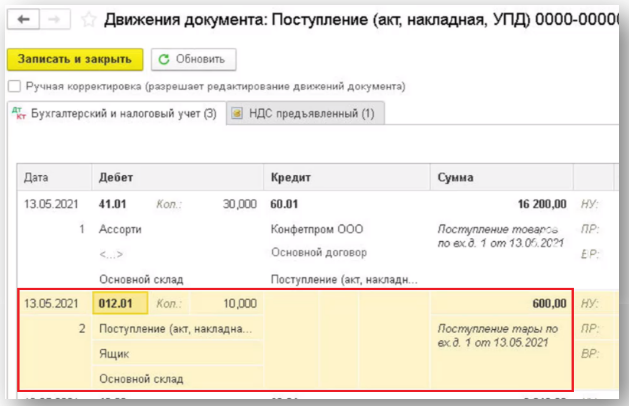Click the Дата column header

pos(36,177)
